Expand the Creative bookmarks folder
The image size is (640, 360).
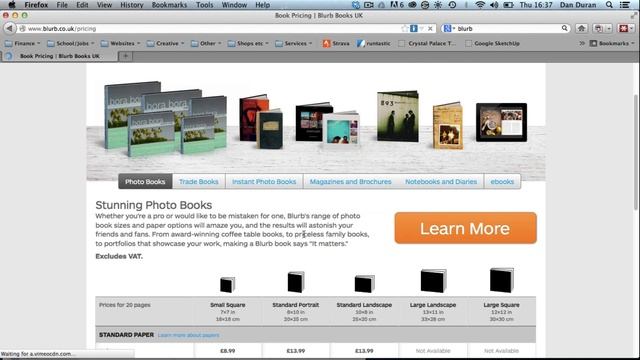[165, 43]
